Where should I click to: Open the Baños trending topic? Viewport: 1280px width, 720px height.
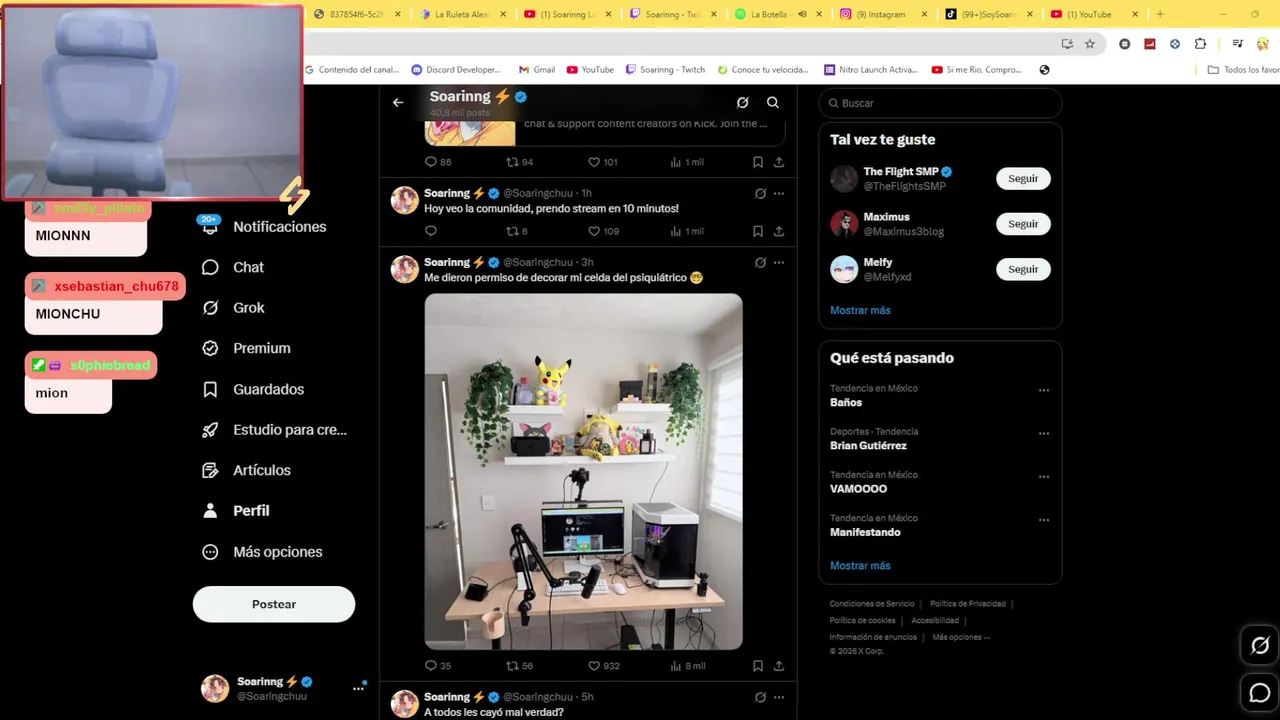coord(846,402)
